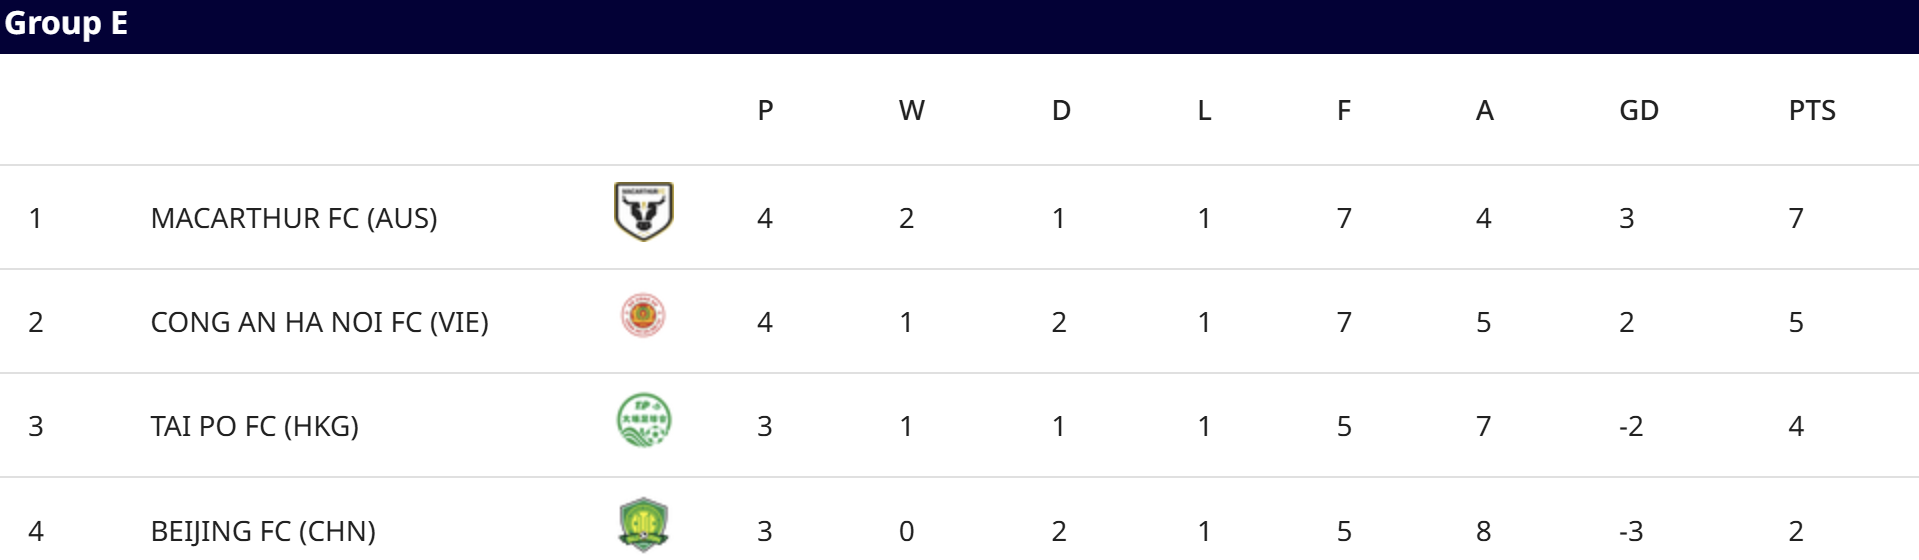Image resolution: width=1919 pixels, height=560 pixels.
Task: Open the MACARTHUR FC (AUS) team link
Action: [294, 218]
